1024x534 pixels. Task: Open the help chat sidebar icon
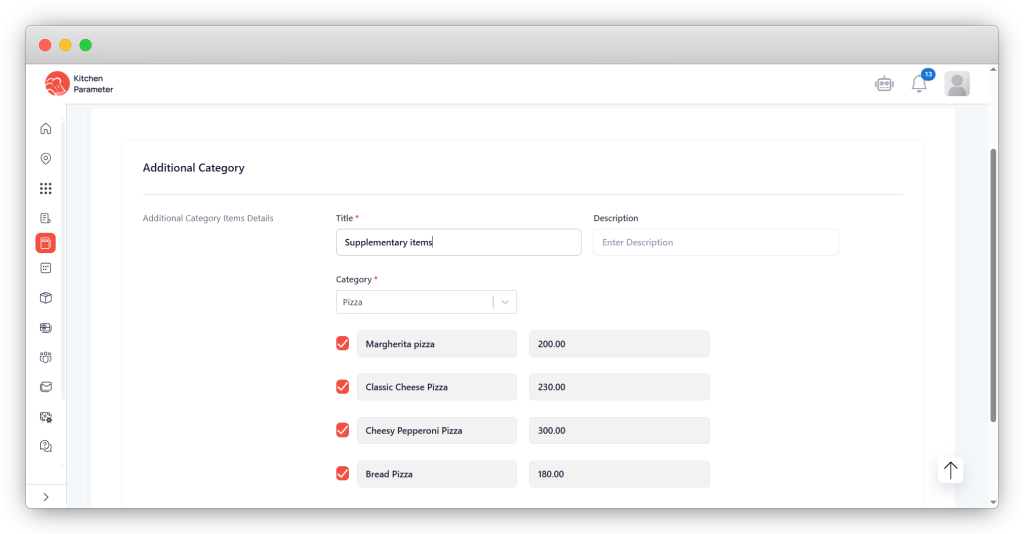coord(45,446)
